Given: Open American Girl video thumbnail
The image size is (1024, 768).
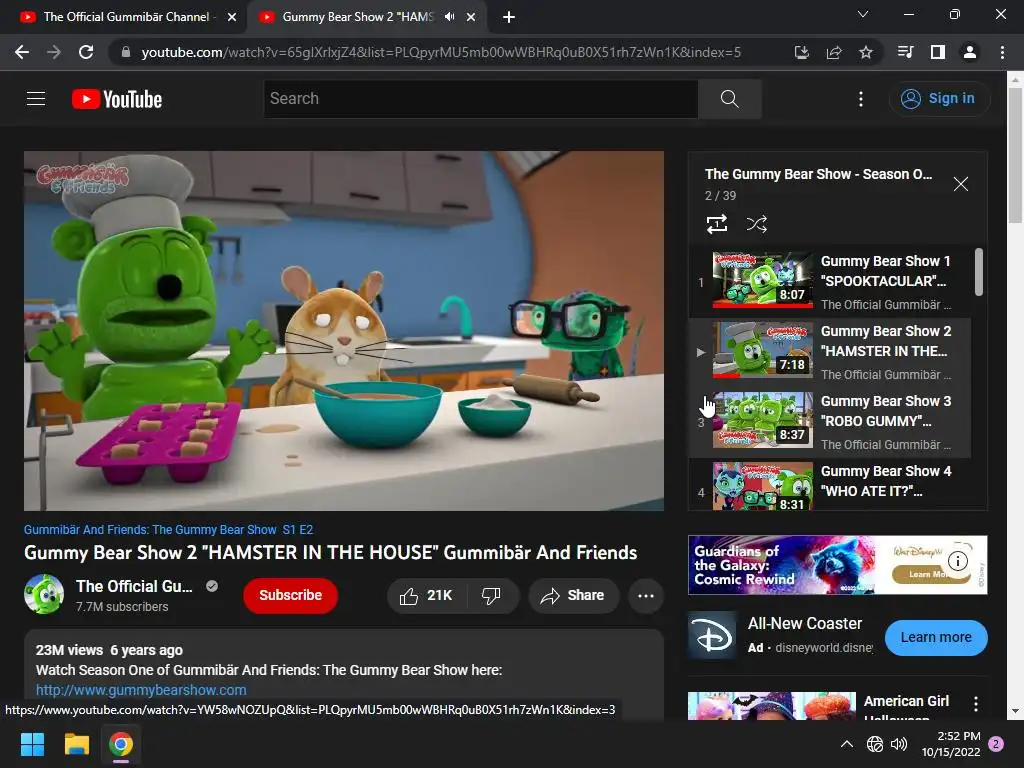Looking at the screenshot, I should 771,706.
